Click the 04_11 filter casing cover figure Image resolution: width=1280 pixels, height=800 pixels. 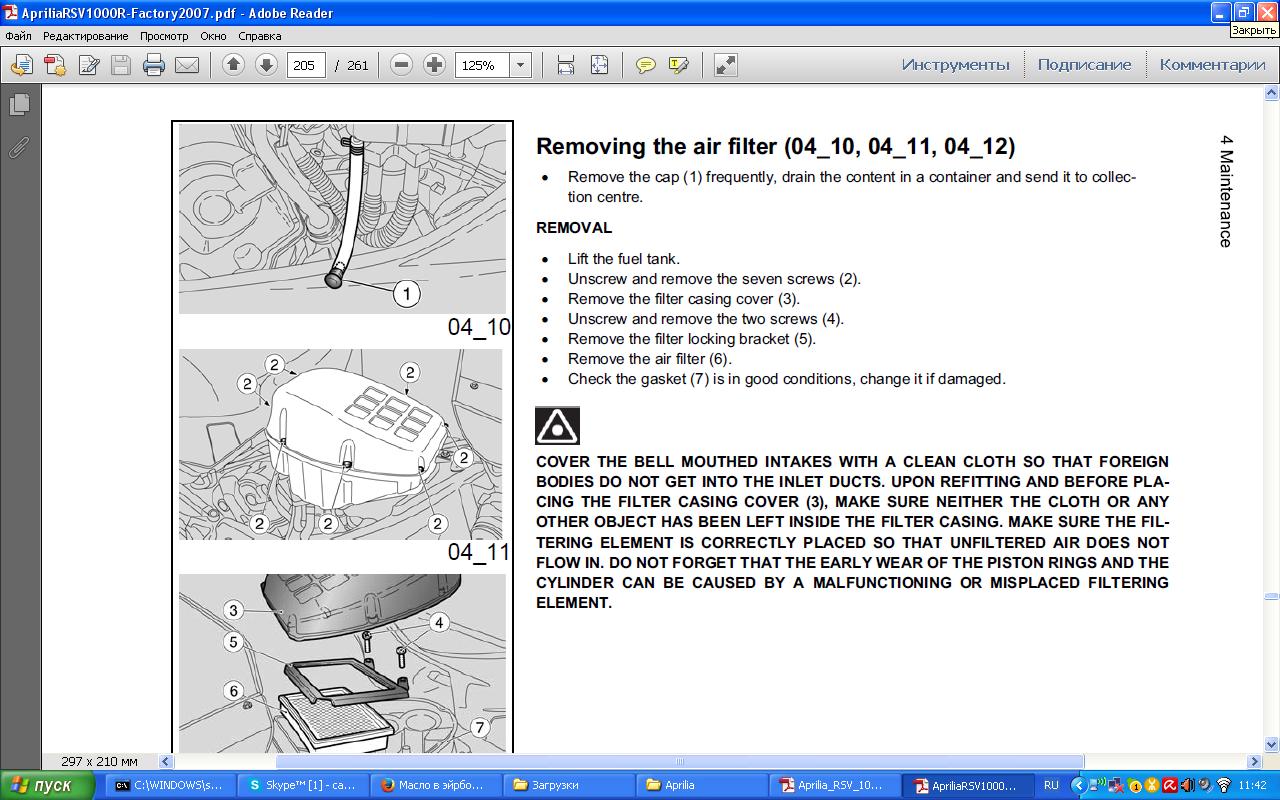pyautogui.click(x=343, y=444)
